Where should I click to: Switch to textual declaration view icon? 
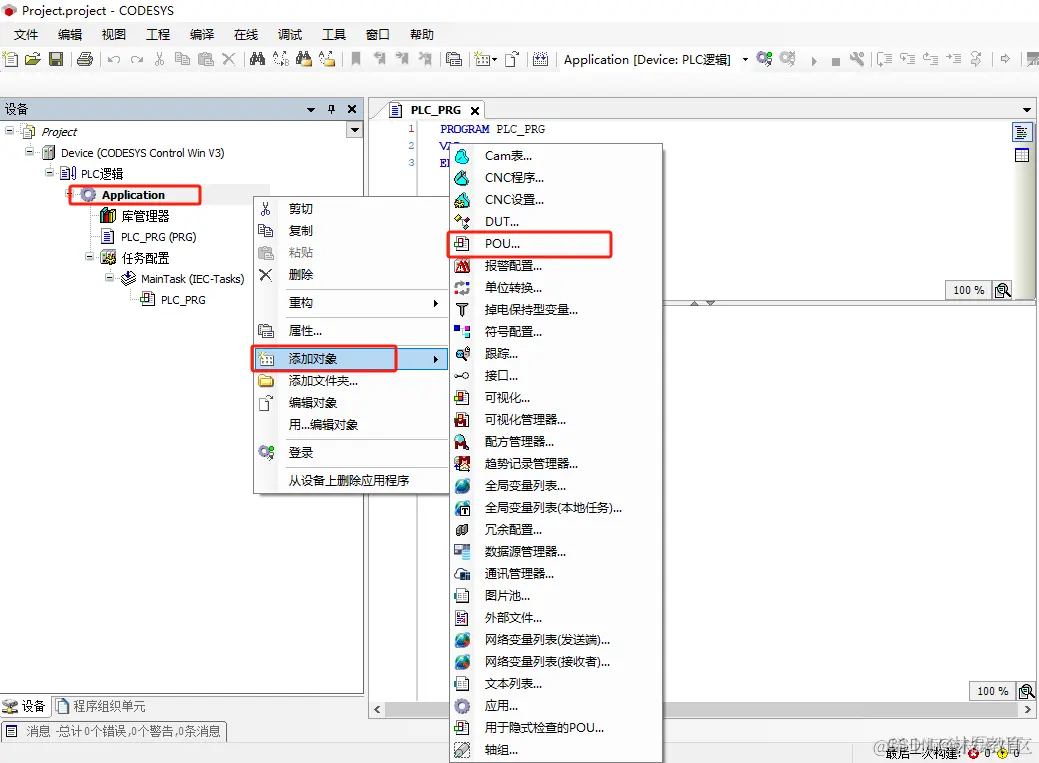click(1021, 132)
